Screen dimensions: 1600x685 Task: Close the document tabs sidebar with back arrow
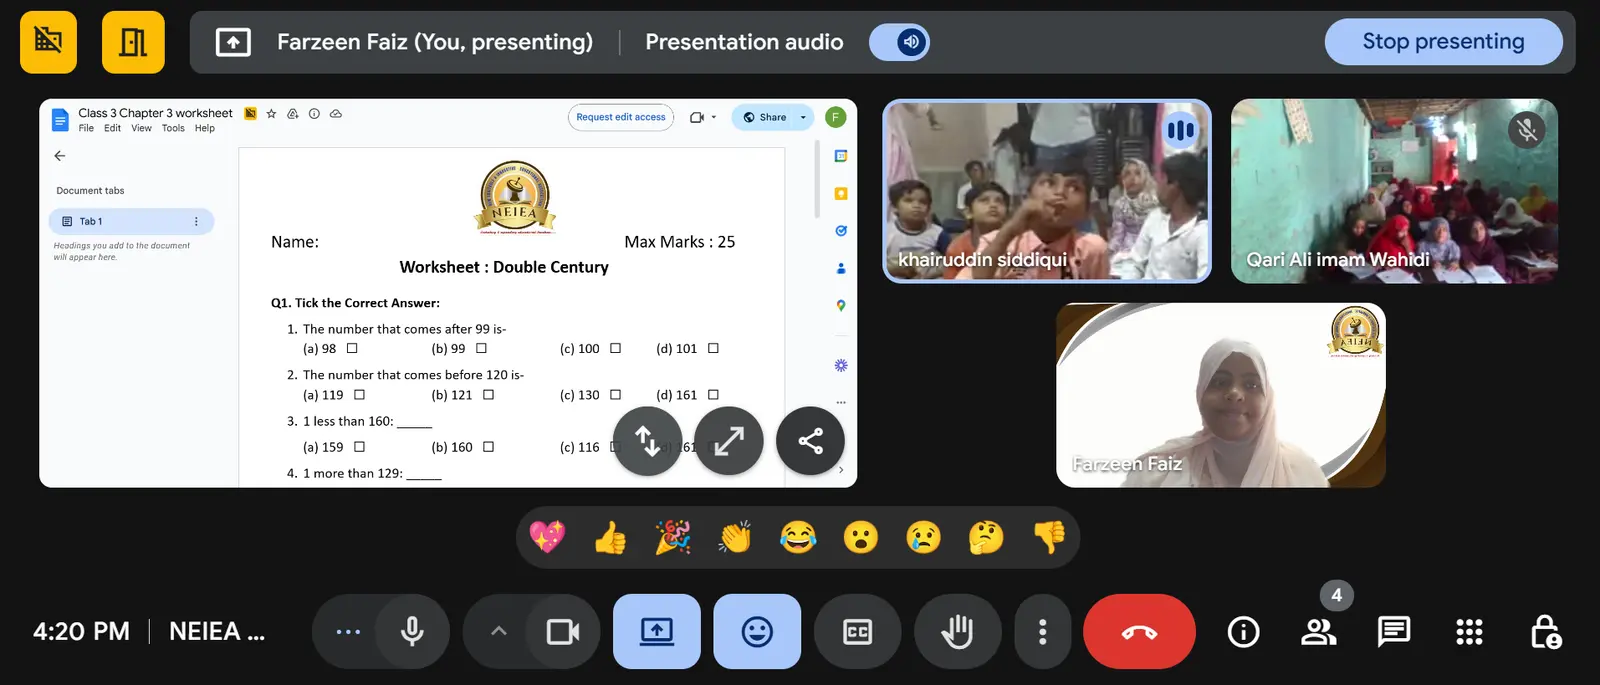60,156
